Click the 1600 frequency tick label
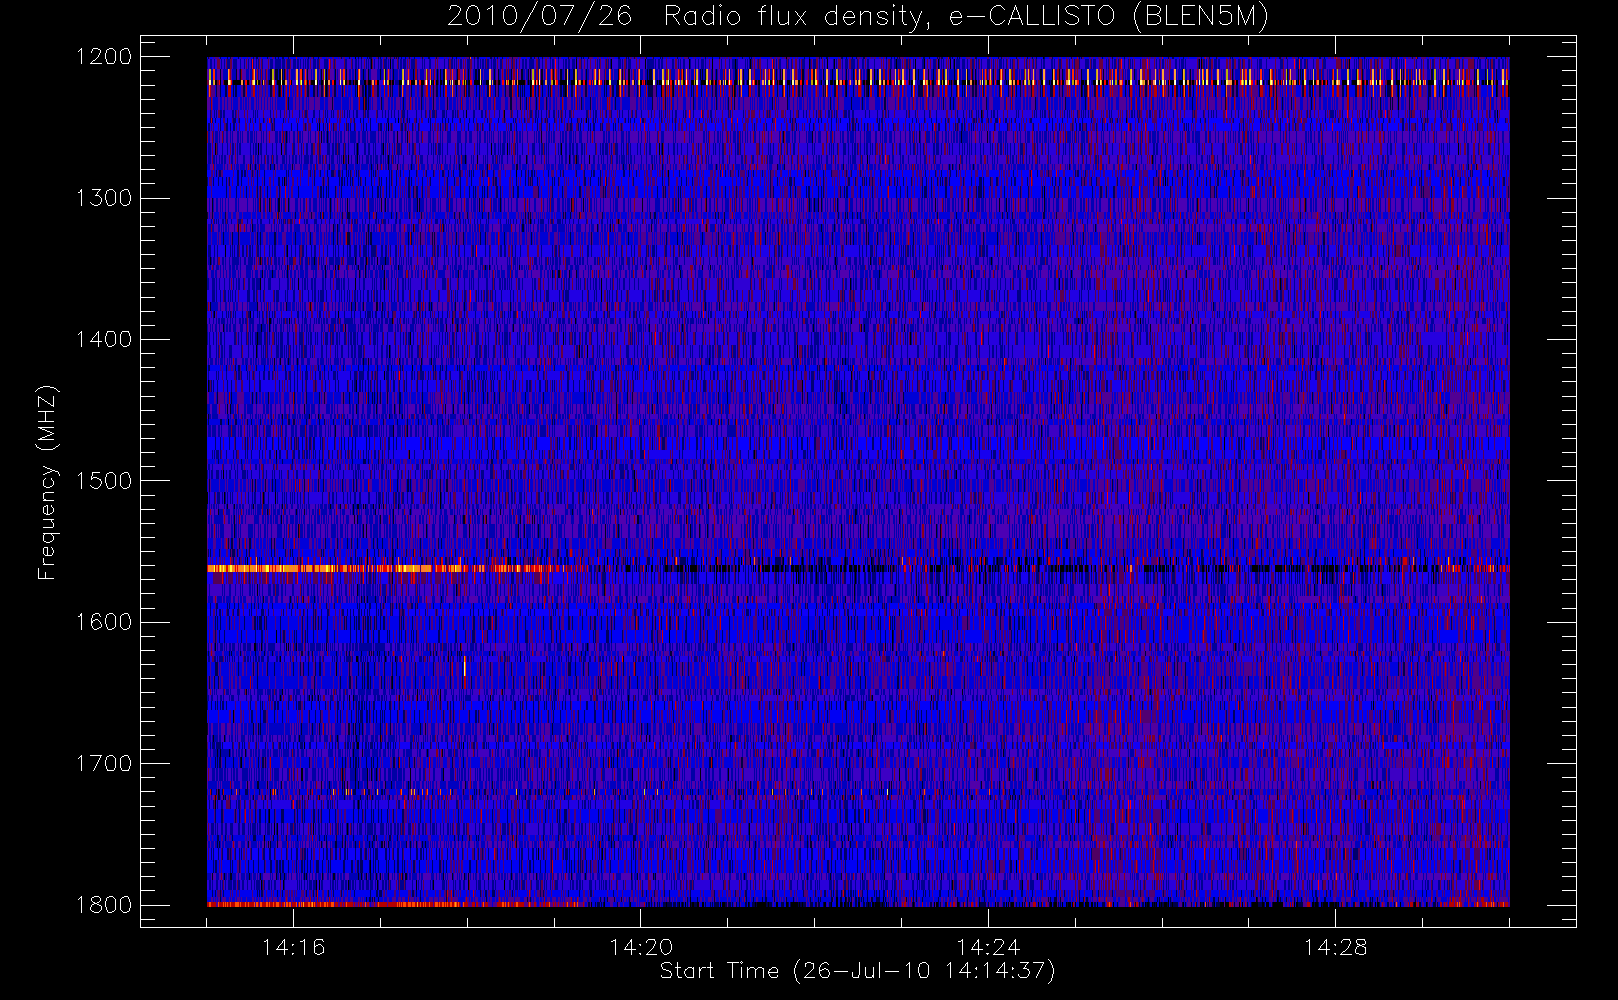 [x=104, y=622]
